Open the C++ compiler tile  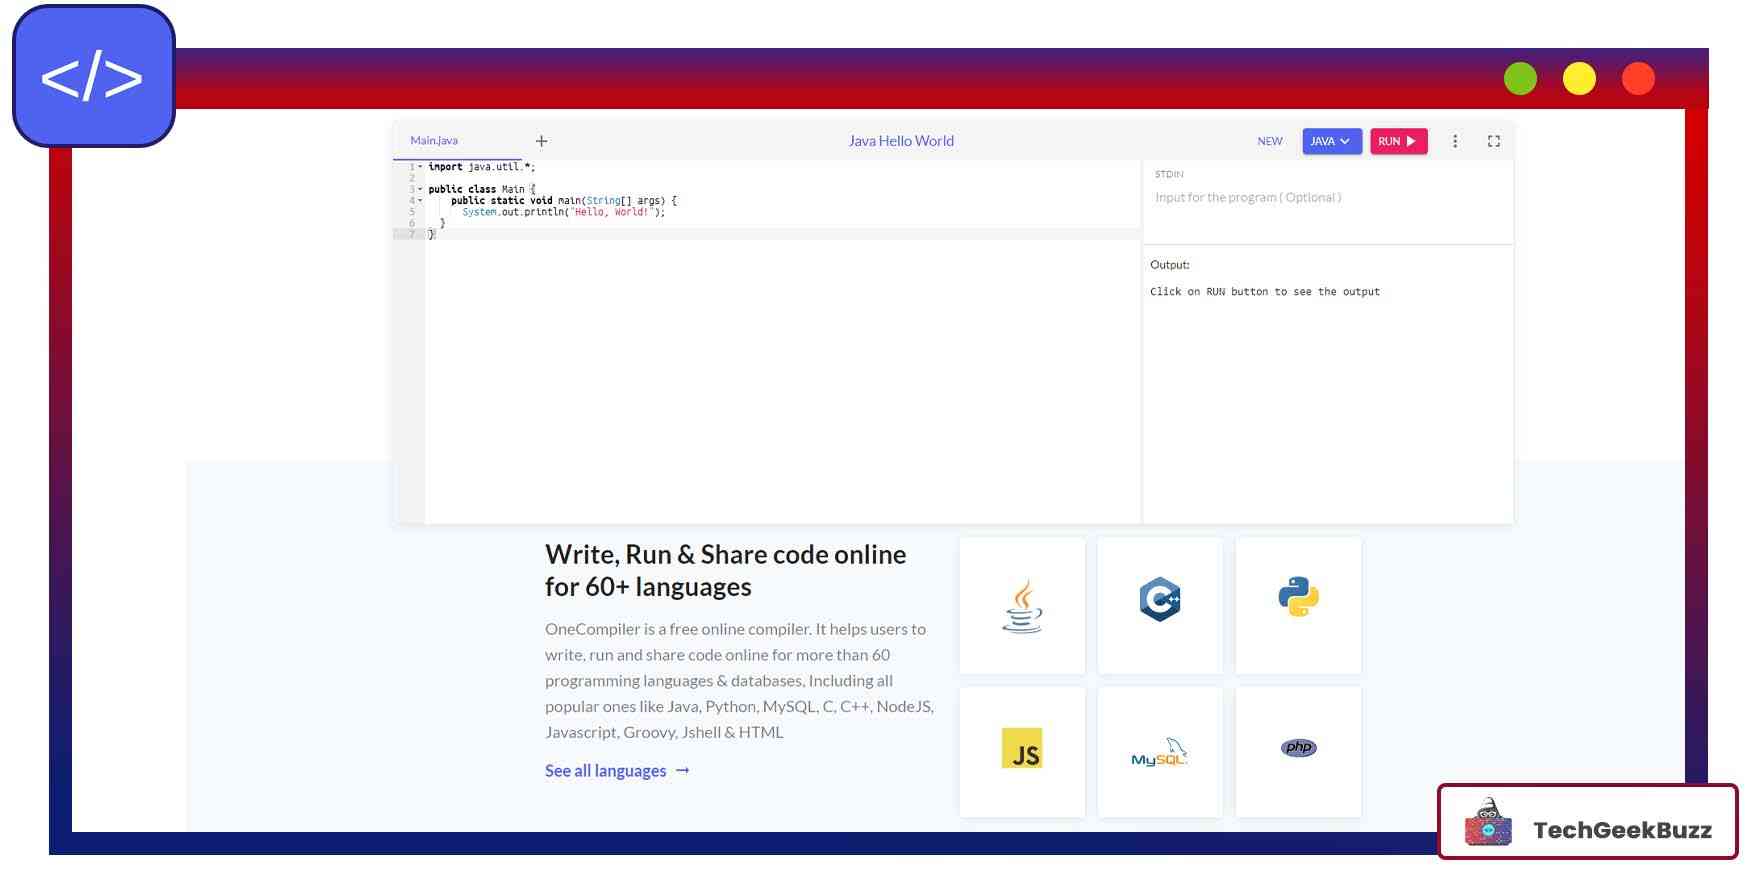1160,606
